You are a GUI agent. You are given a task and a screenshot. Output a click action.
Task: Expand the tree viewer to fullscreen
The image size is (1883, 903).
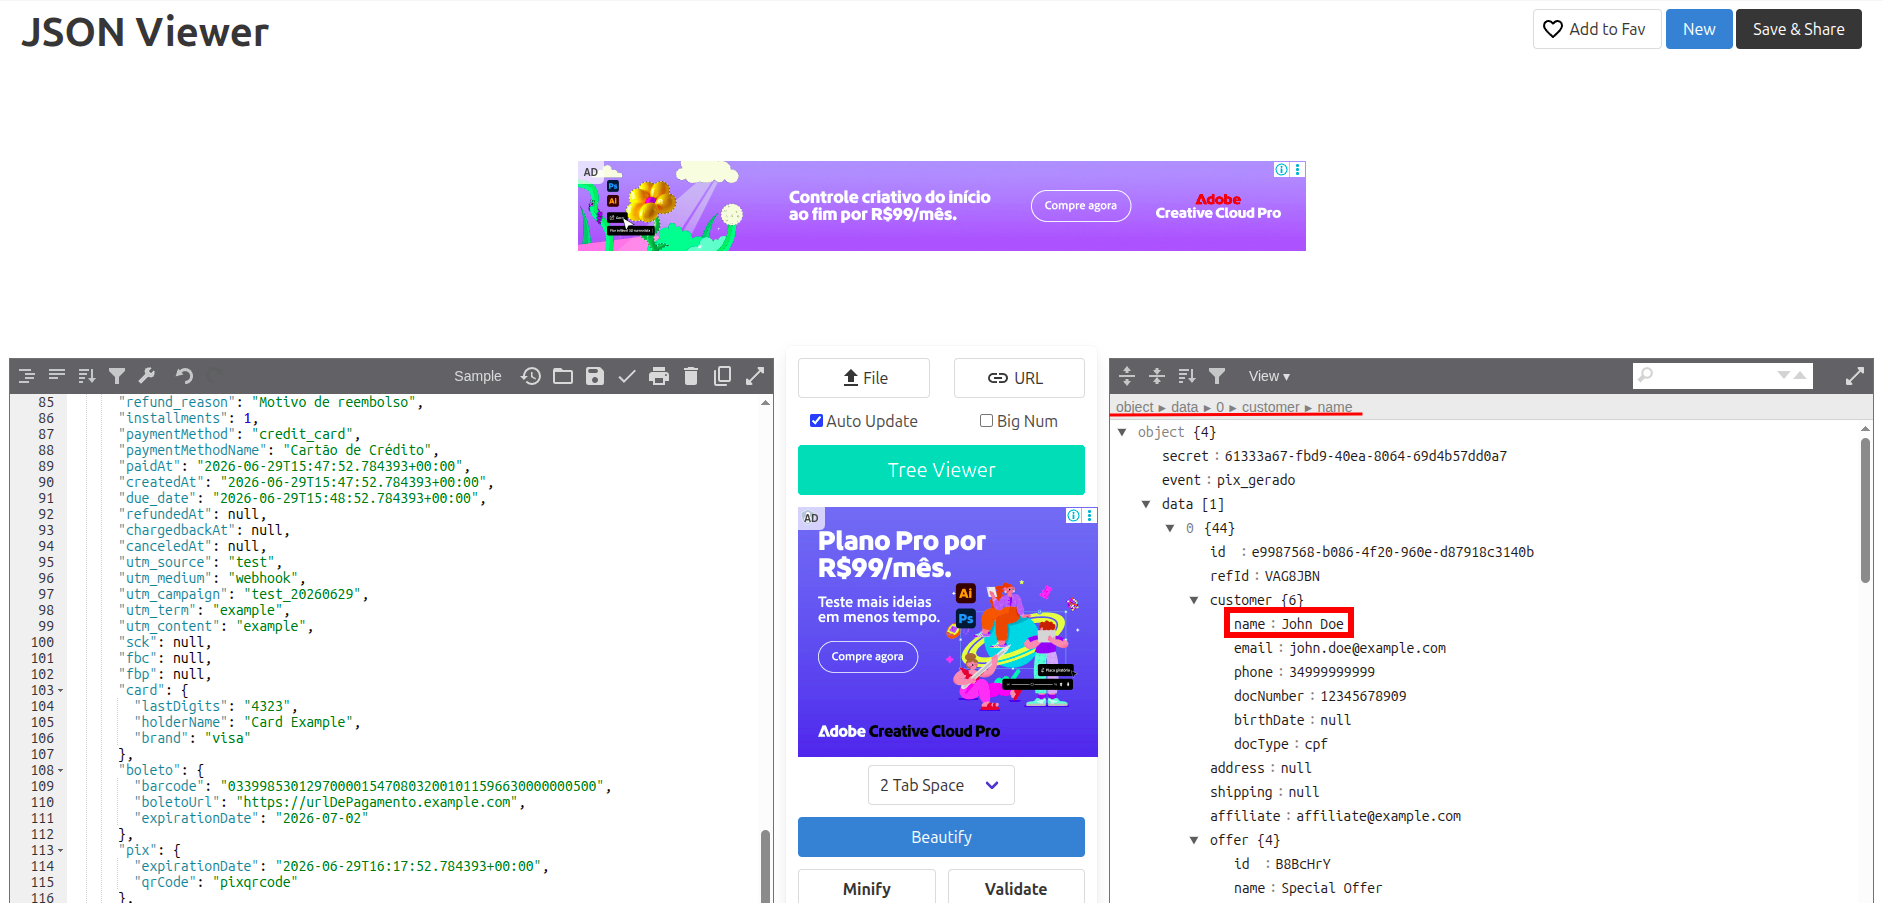tap(1855, 376)
